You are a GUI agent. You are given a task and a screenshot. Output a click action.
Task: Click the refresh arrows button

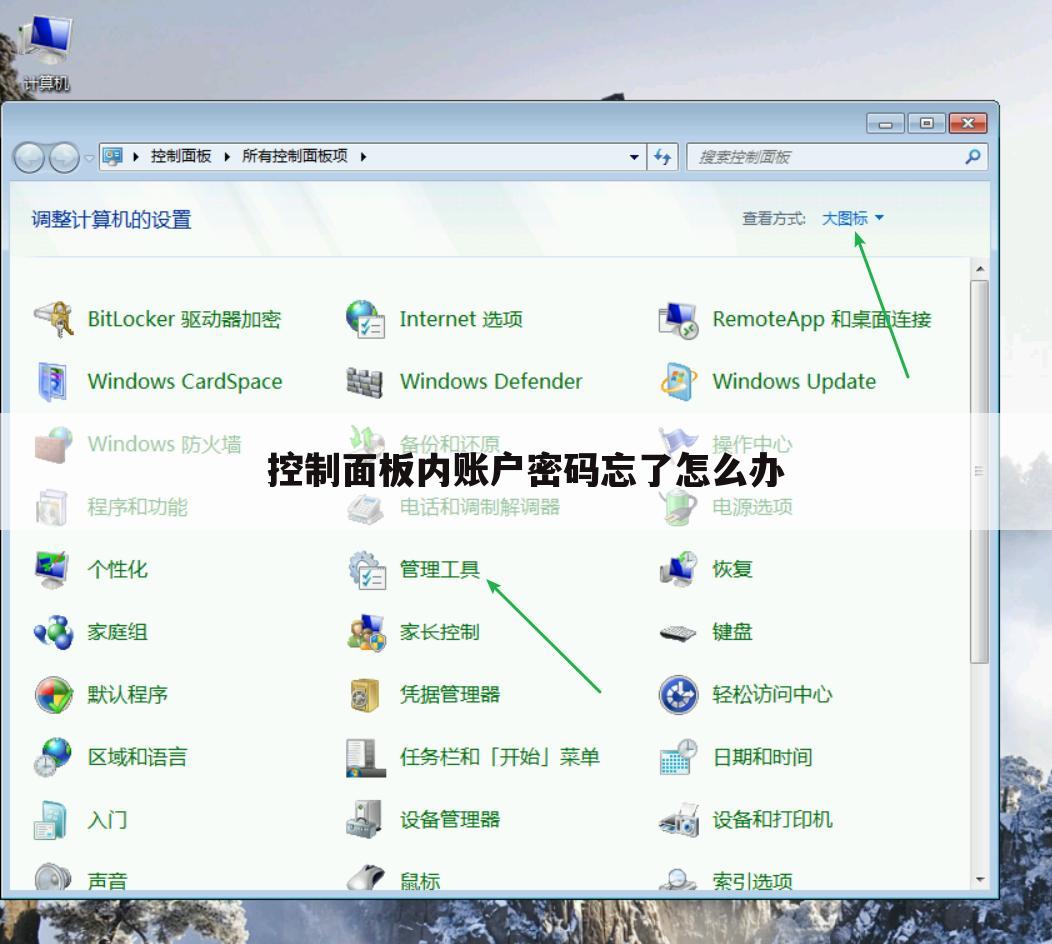click(x=662, y=157)
